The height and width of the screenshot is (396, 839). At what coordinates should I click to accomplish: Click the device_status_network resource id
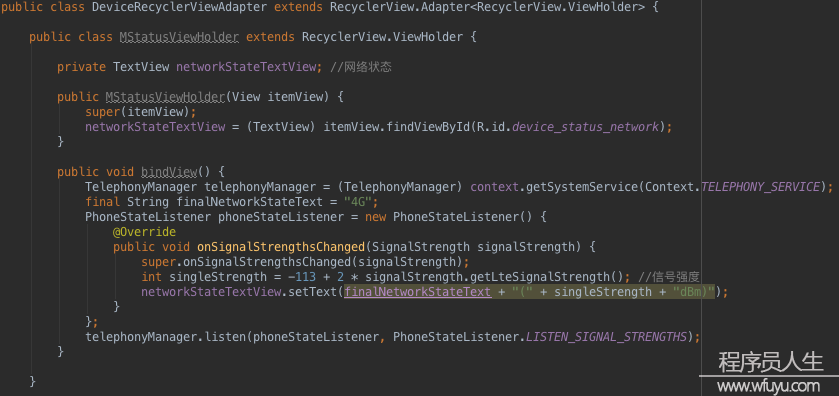[x=586, y=127]
